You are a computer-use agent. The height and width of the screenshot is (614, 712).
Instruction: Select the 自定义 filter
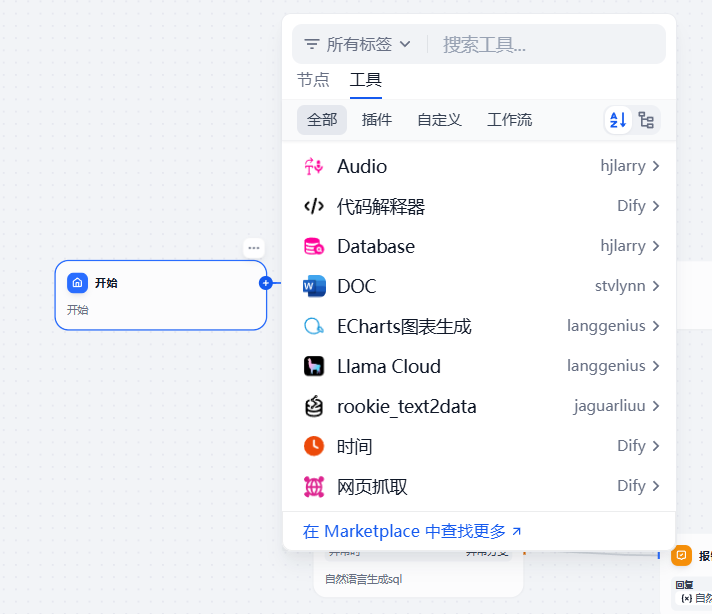pyautogui.click(x=439, y=120)
